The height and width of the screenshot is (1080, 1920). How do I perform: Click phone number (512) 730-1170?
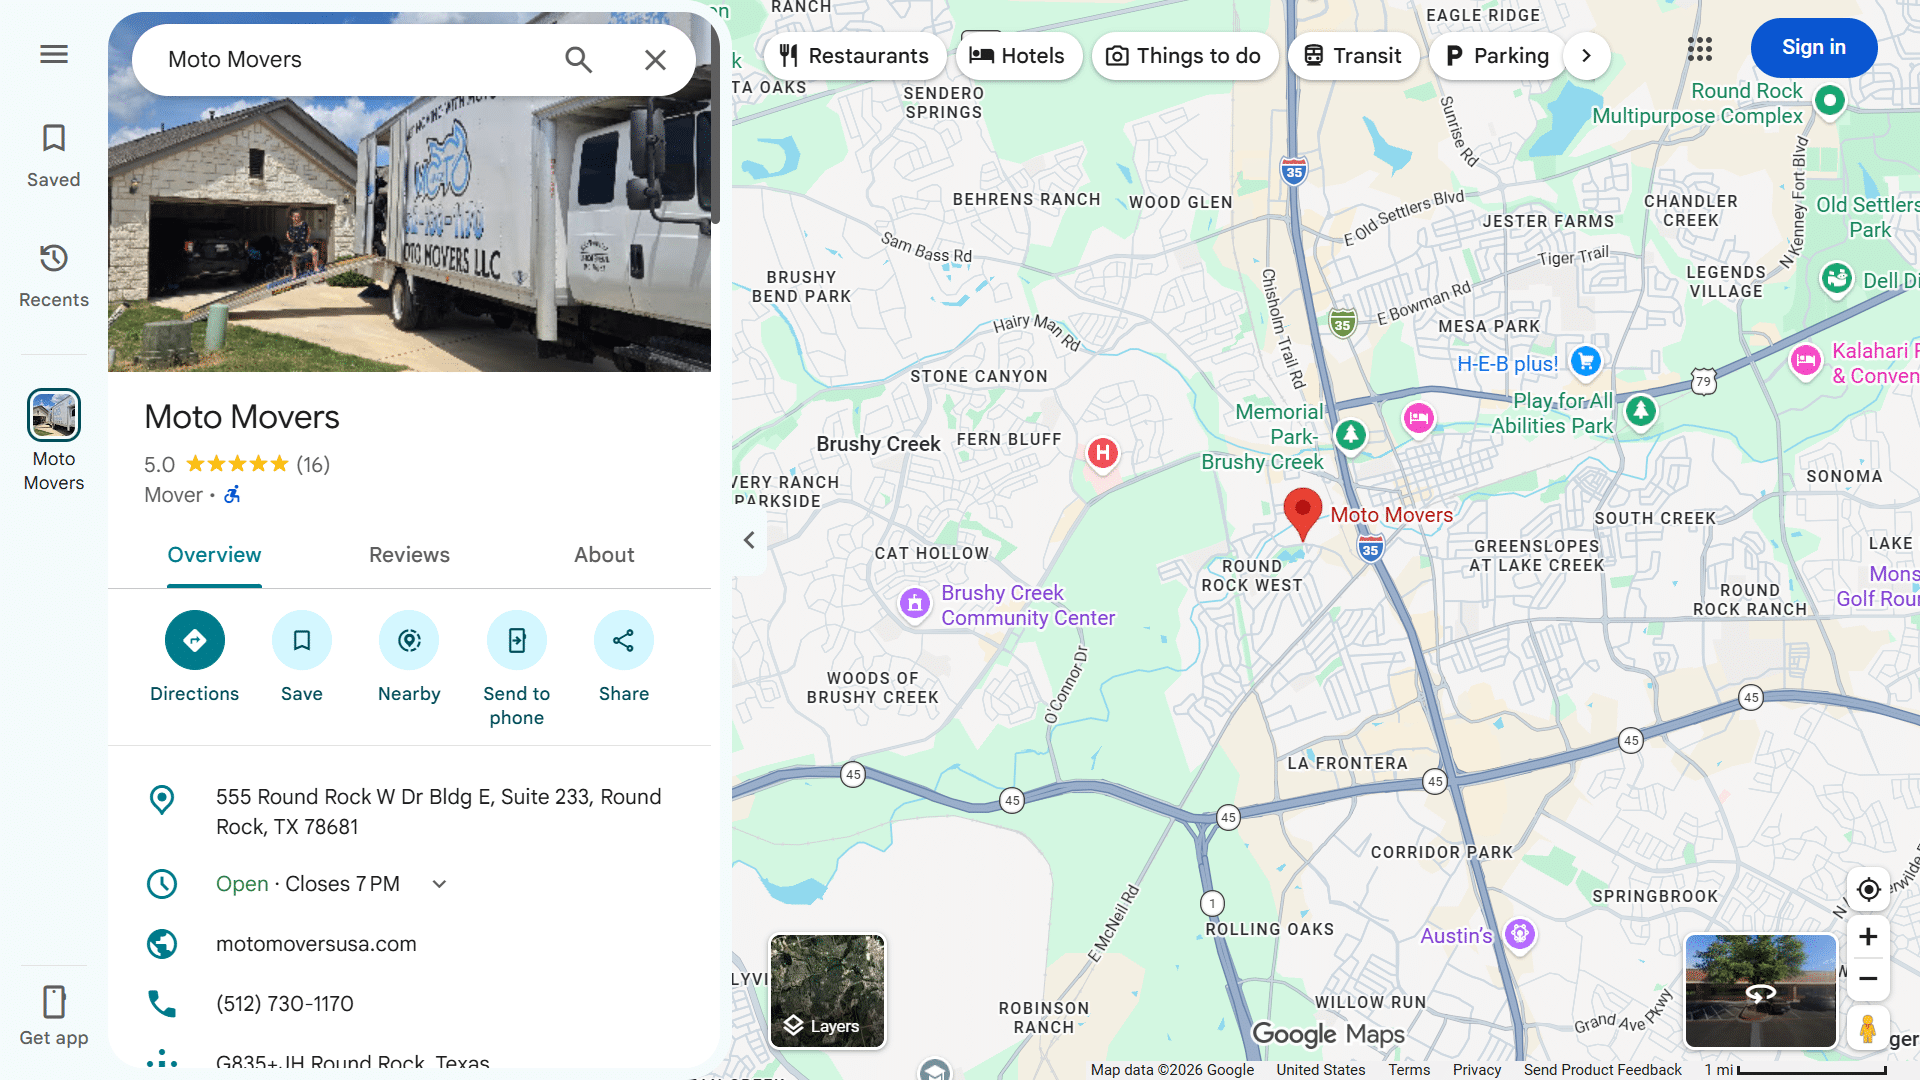(x=285, y=1004)
